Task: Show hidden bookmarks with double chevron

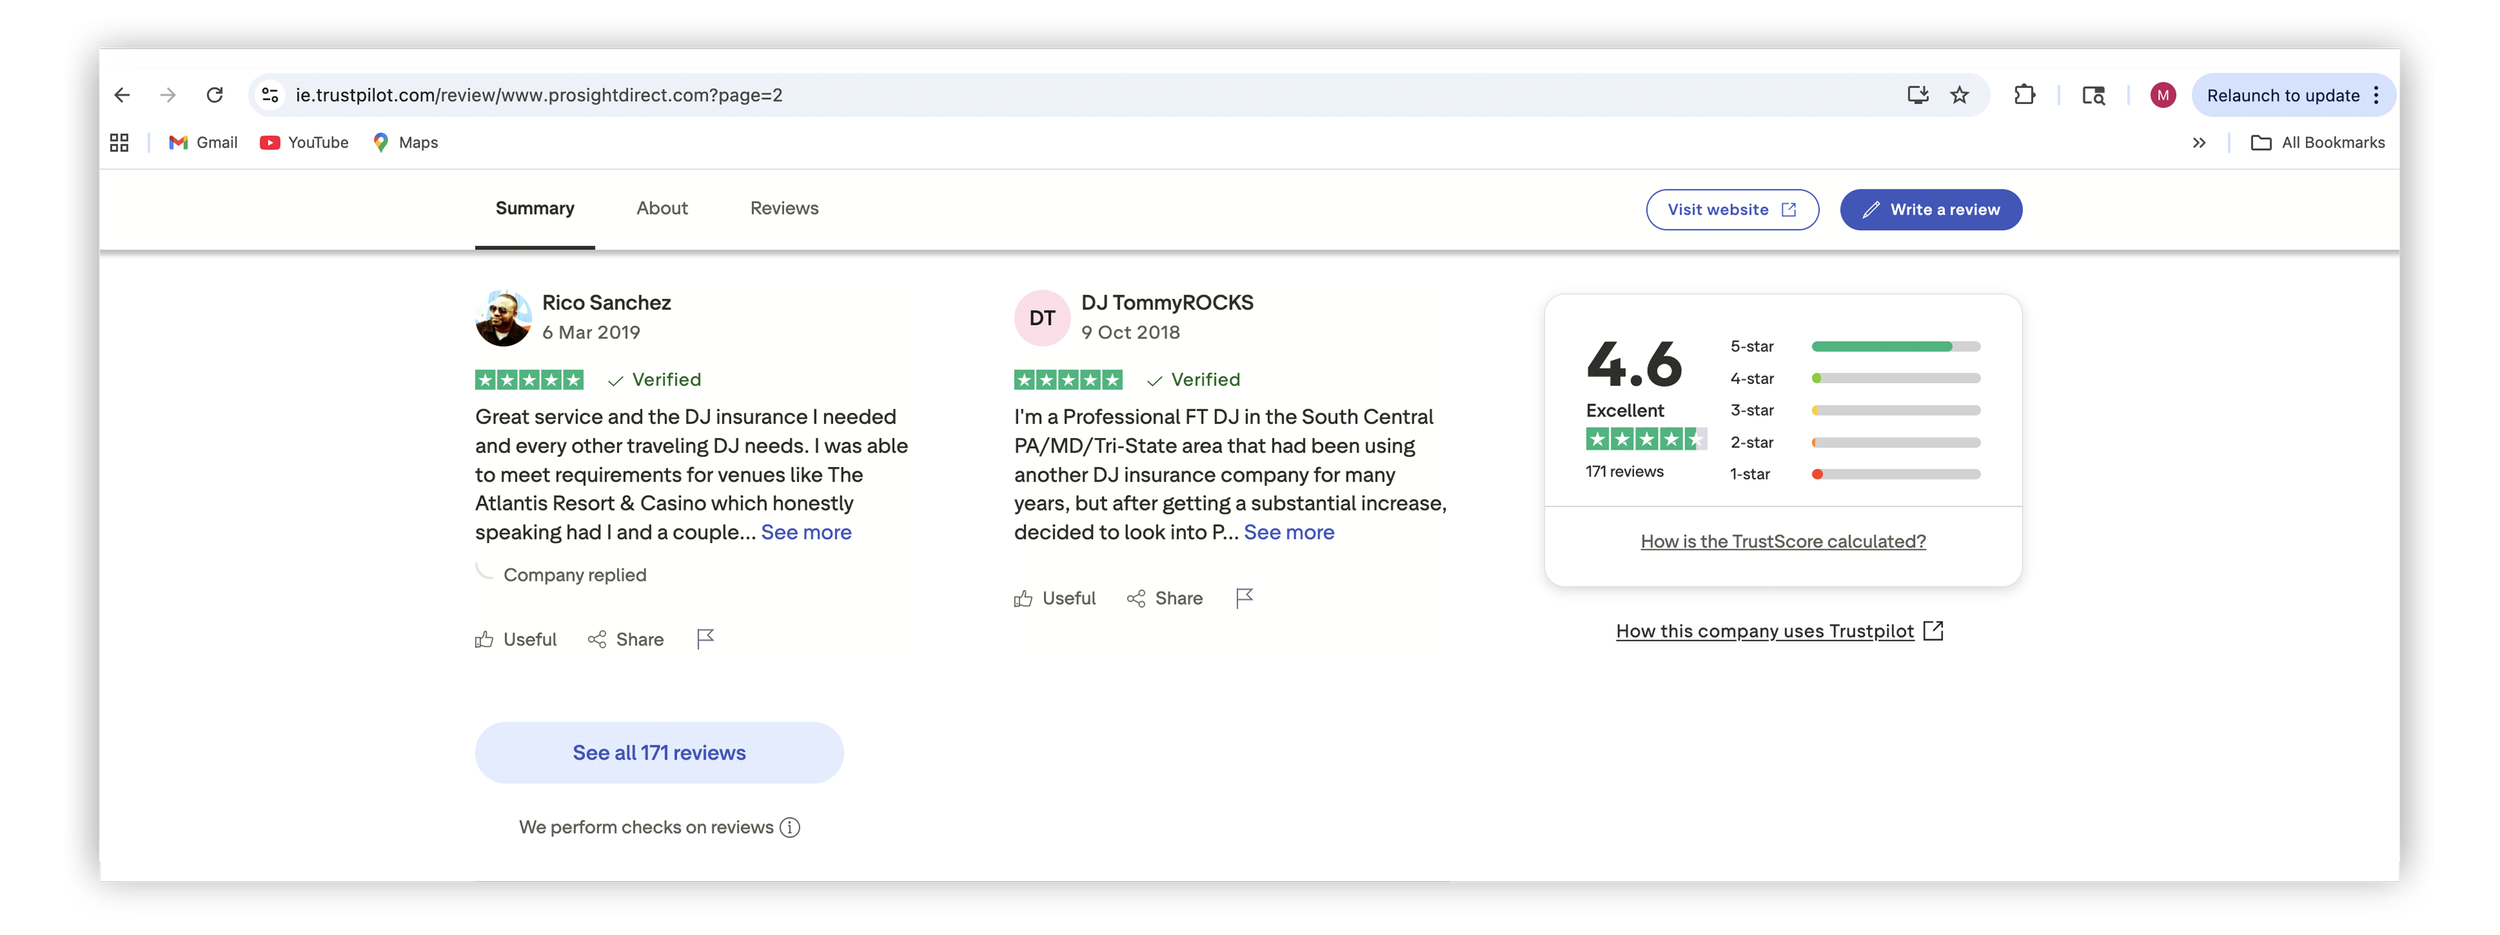Action: [x=2199, y=143]
